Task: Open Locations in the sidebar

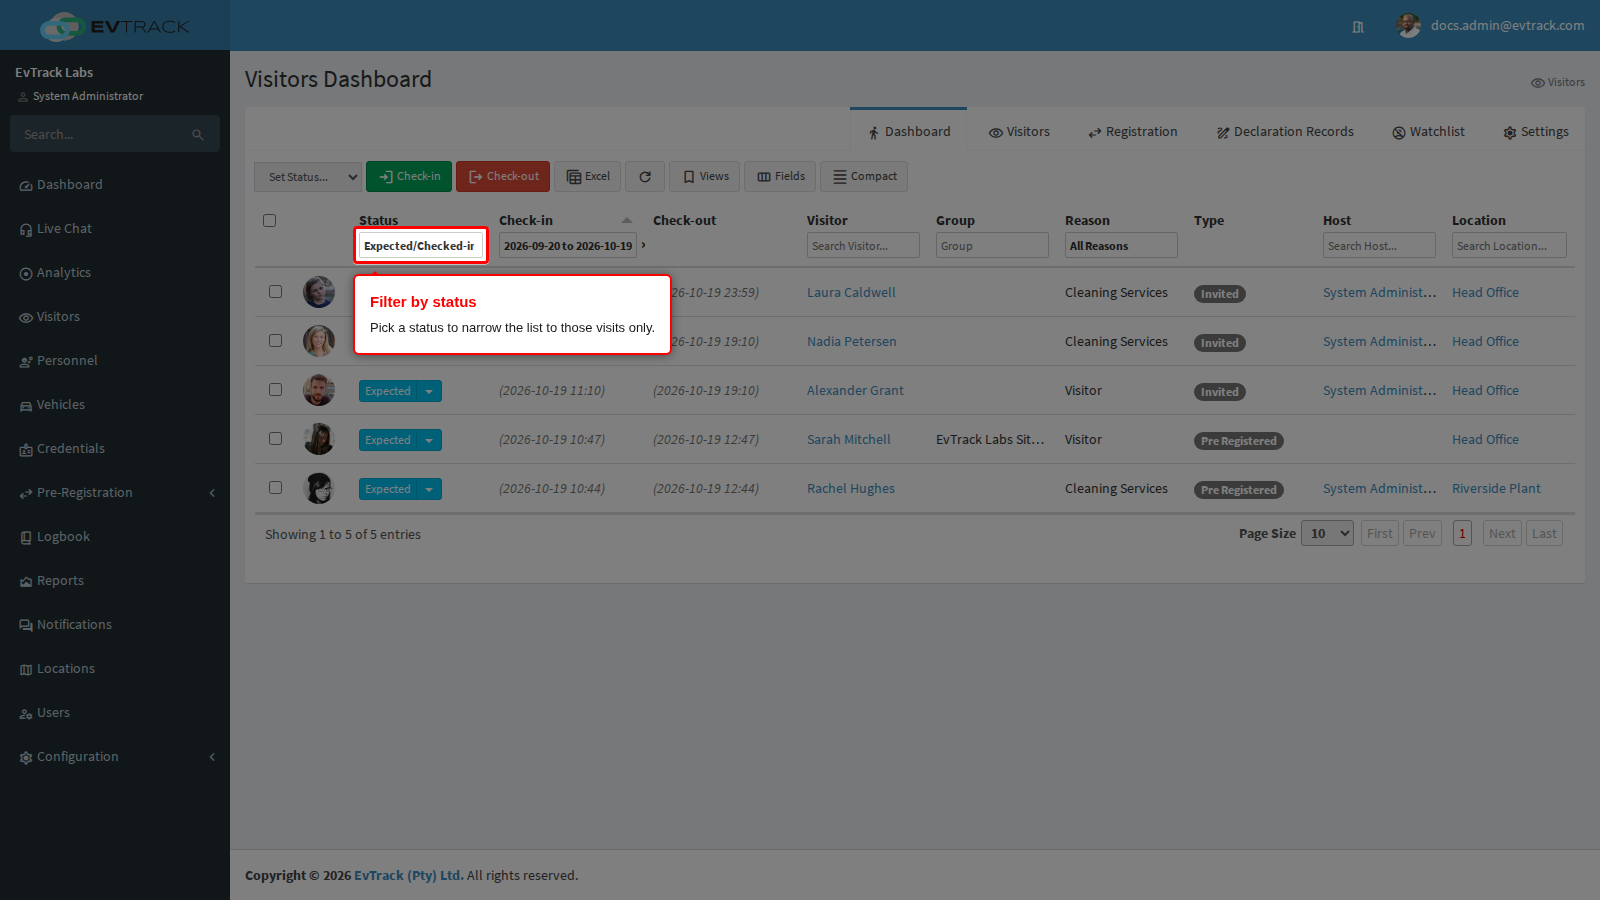Action: [66, 669]
